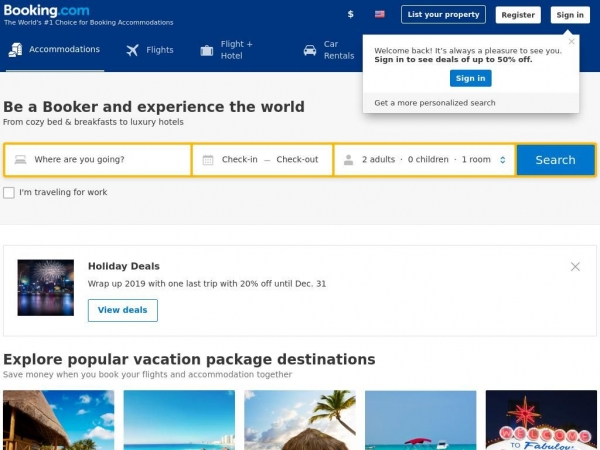600x450 pixels.
Task: Click the bed icon in destination field
Action: coord(20,160)
